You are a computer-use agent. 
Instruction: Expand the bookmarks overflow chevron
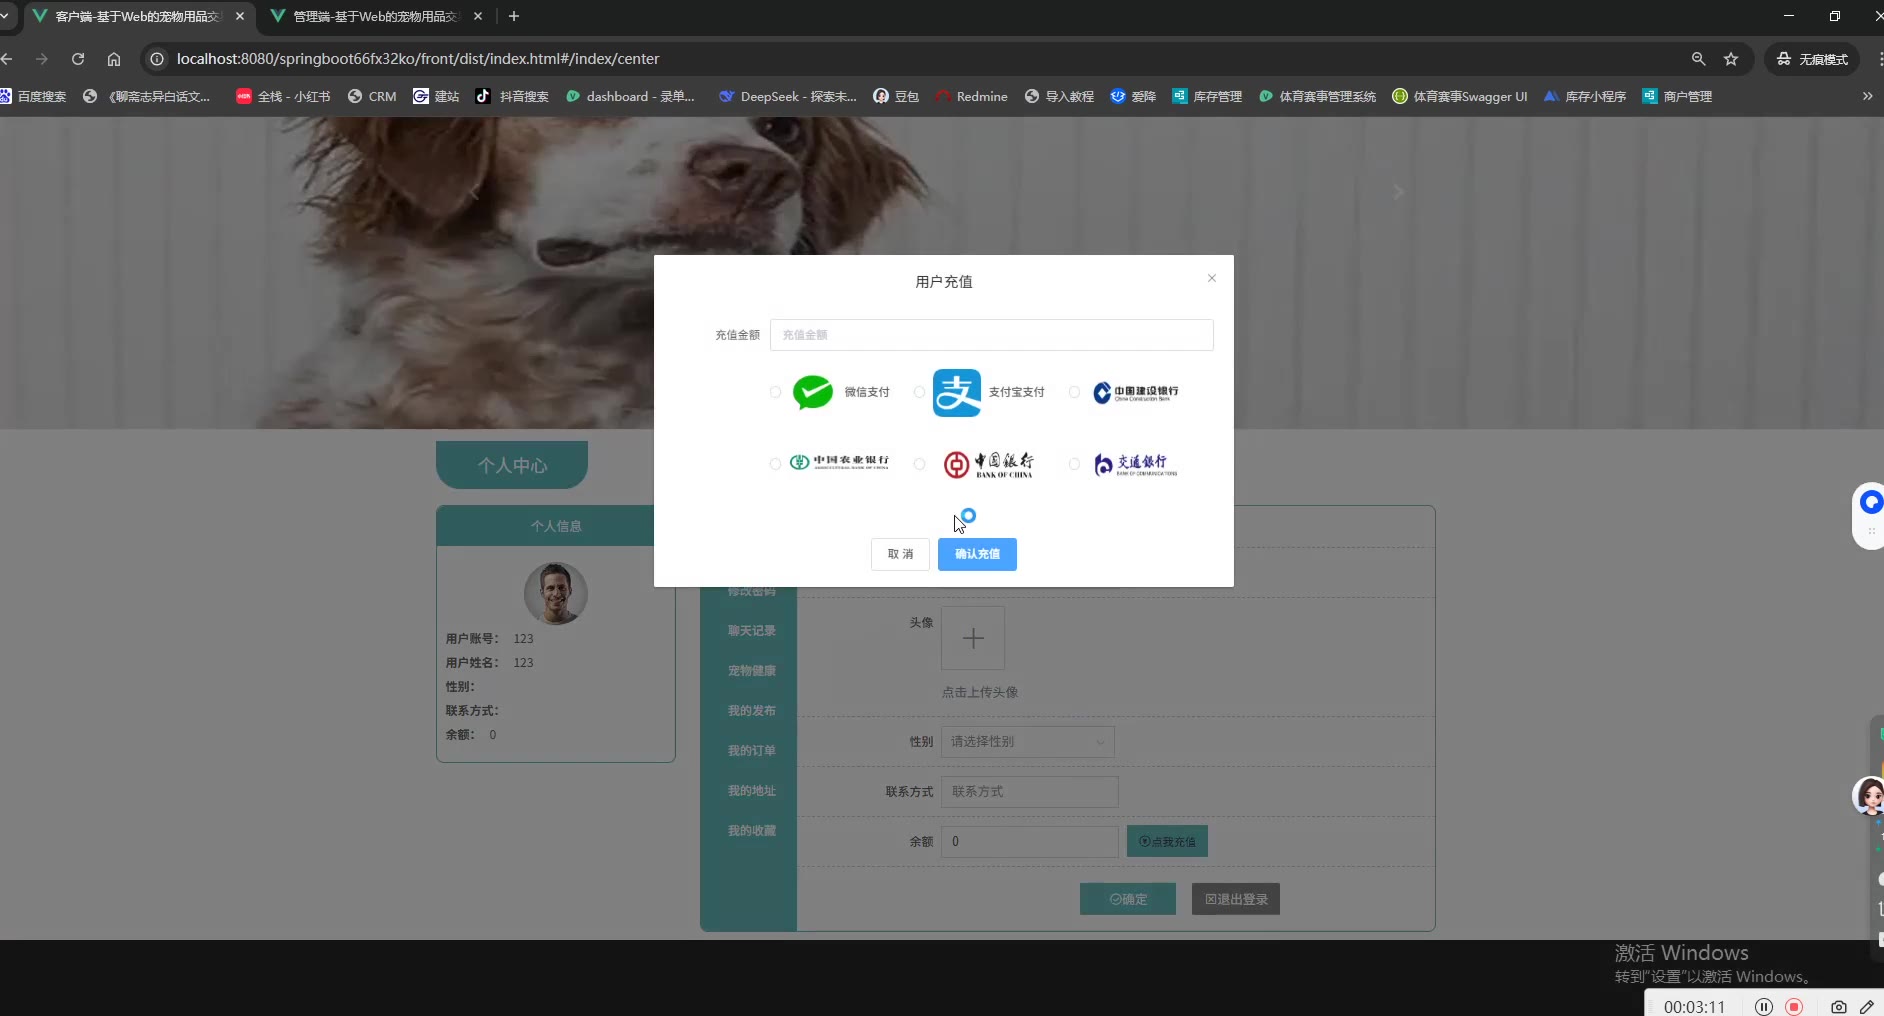coord(1867,96)
